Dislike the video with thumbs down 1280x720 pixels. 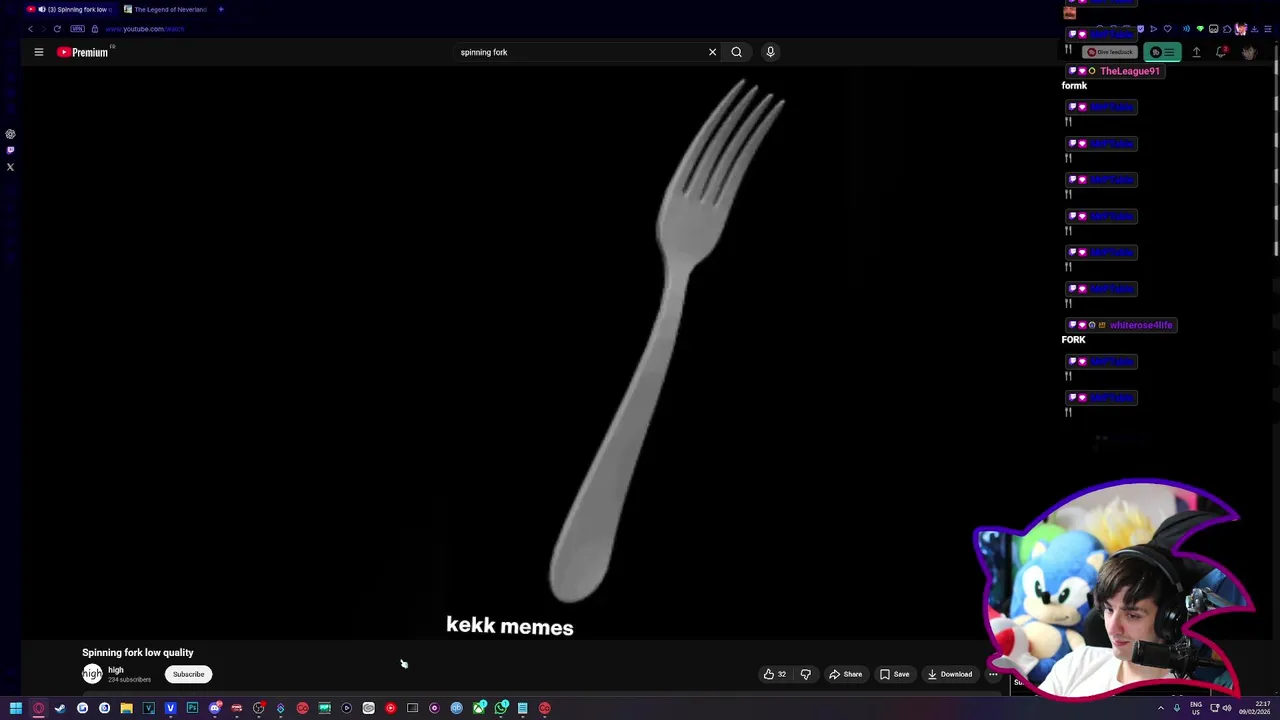click(806, 674)
